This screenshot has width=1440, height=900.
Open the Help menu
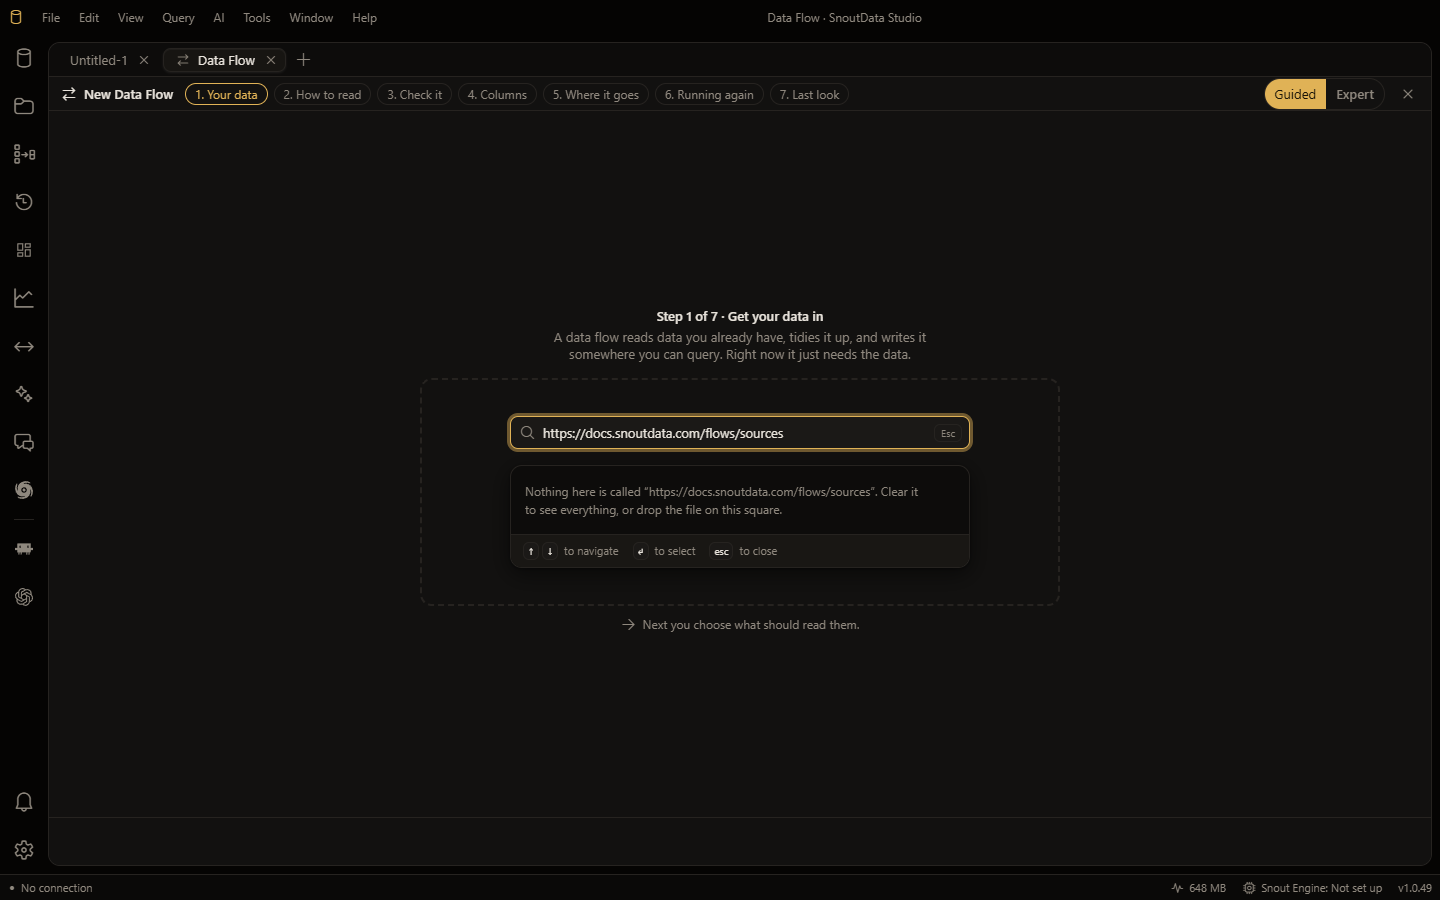[x=364, y=18]
